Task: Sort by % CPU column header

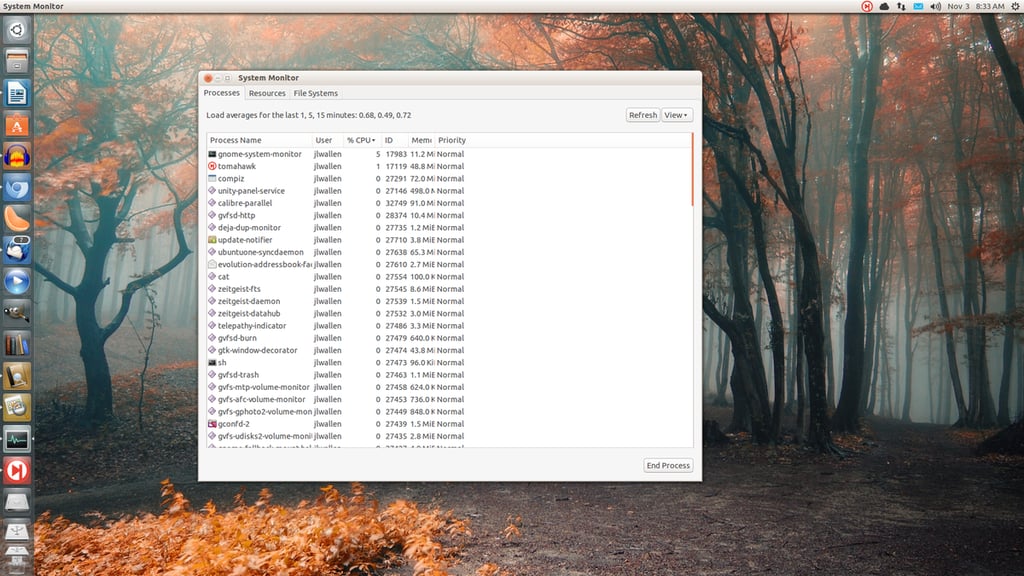Action: [360, 140]
